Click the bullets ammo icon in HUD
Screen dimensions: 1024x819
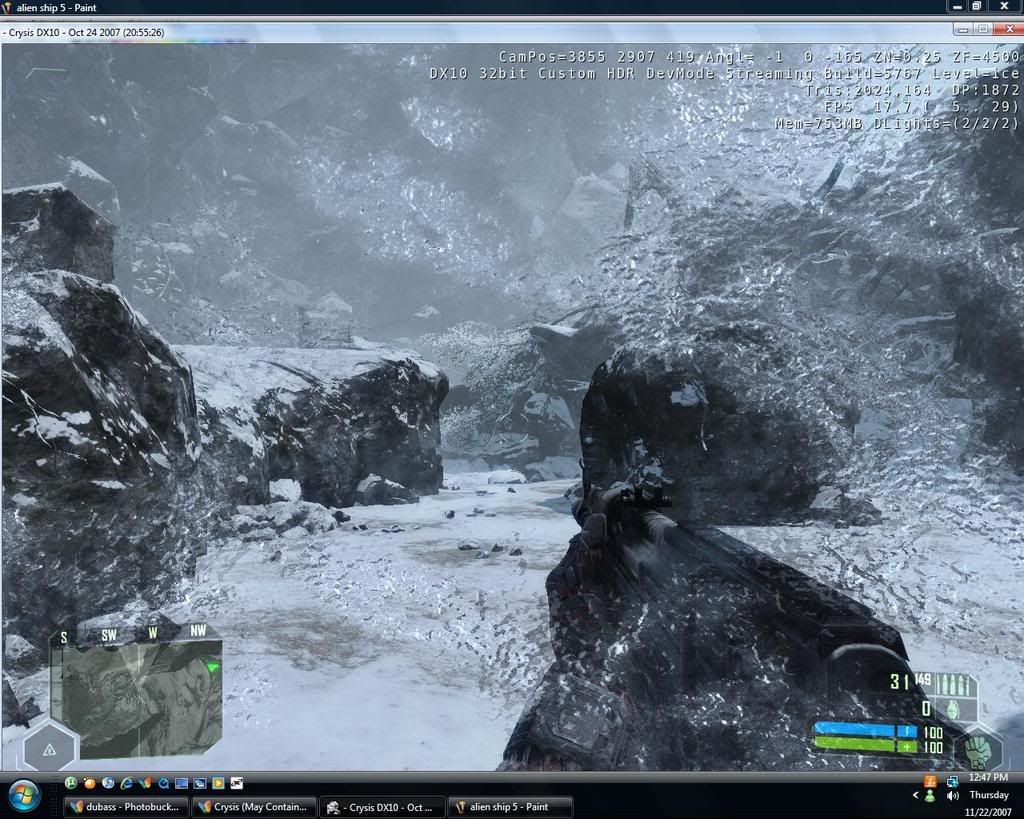pos(952,685)
